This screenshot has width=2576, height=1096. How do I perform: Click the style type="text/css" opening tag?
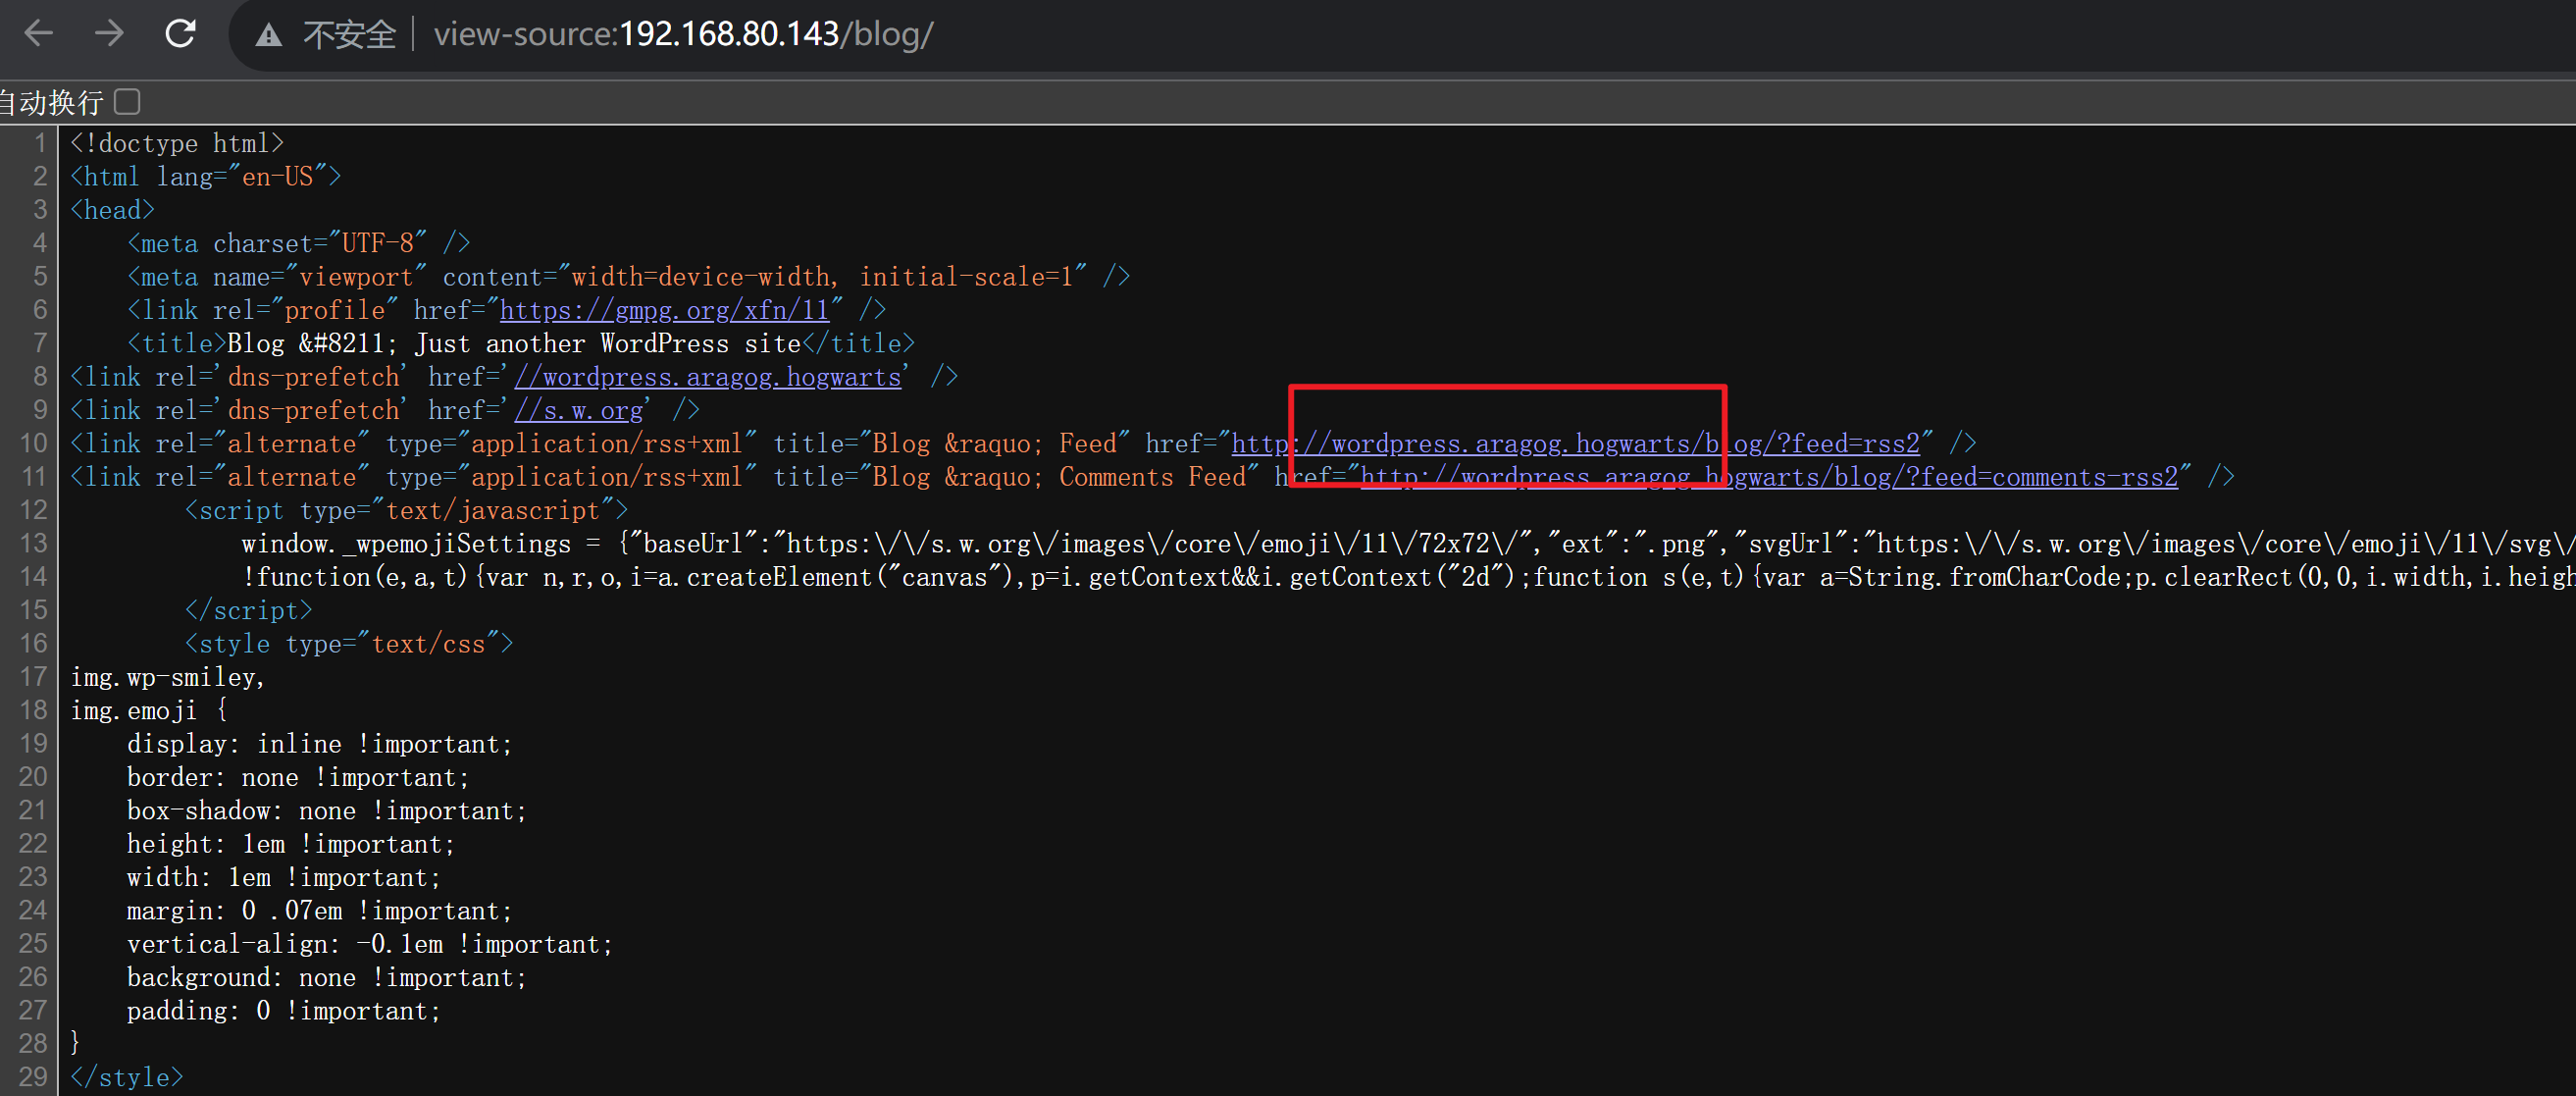348,643
